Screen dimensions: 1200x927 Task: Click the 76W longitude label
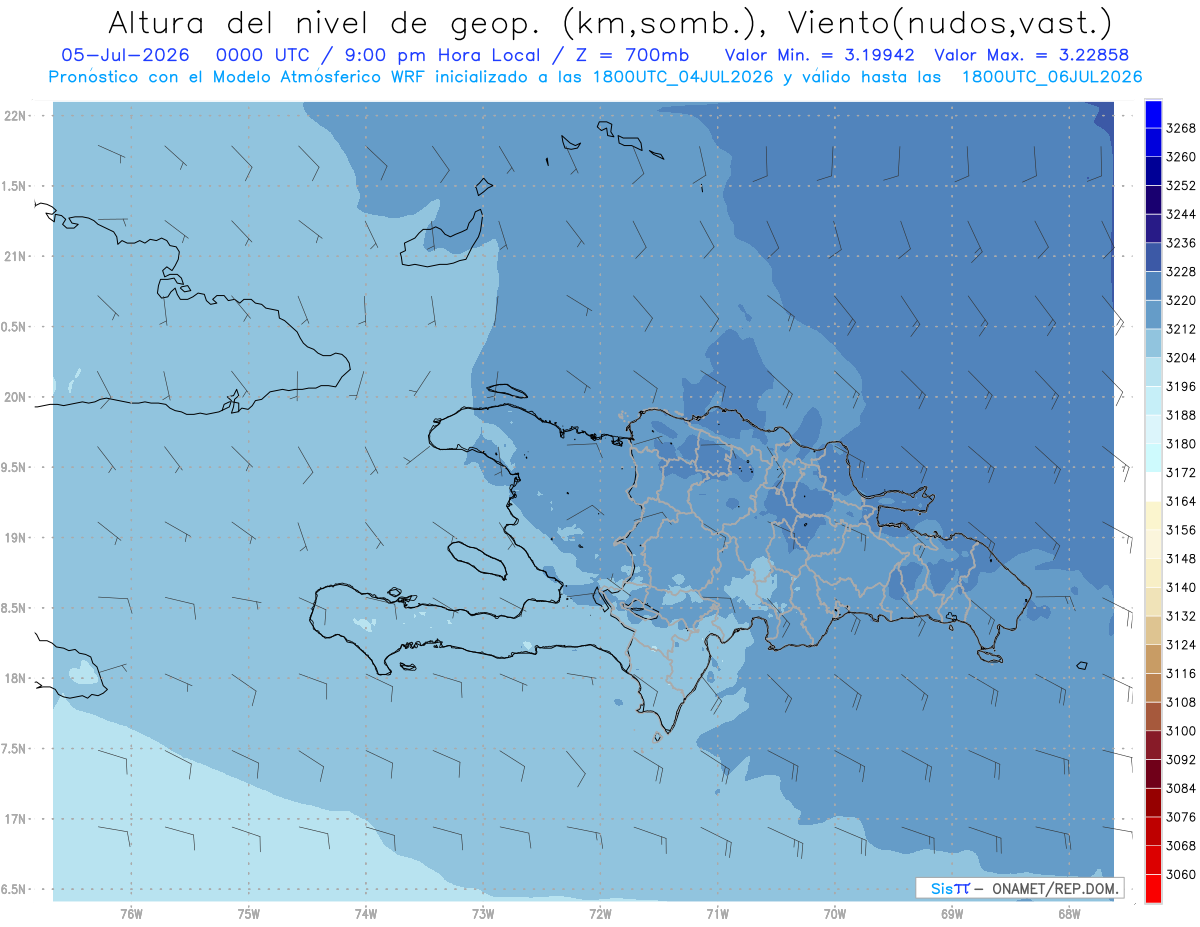click(131, 913)
